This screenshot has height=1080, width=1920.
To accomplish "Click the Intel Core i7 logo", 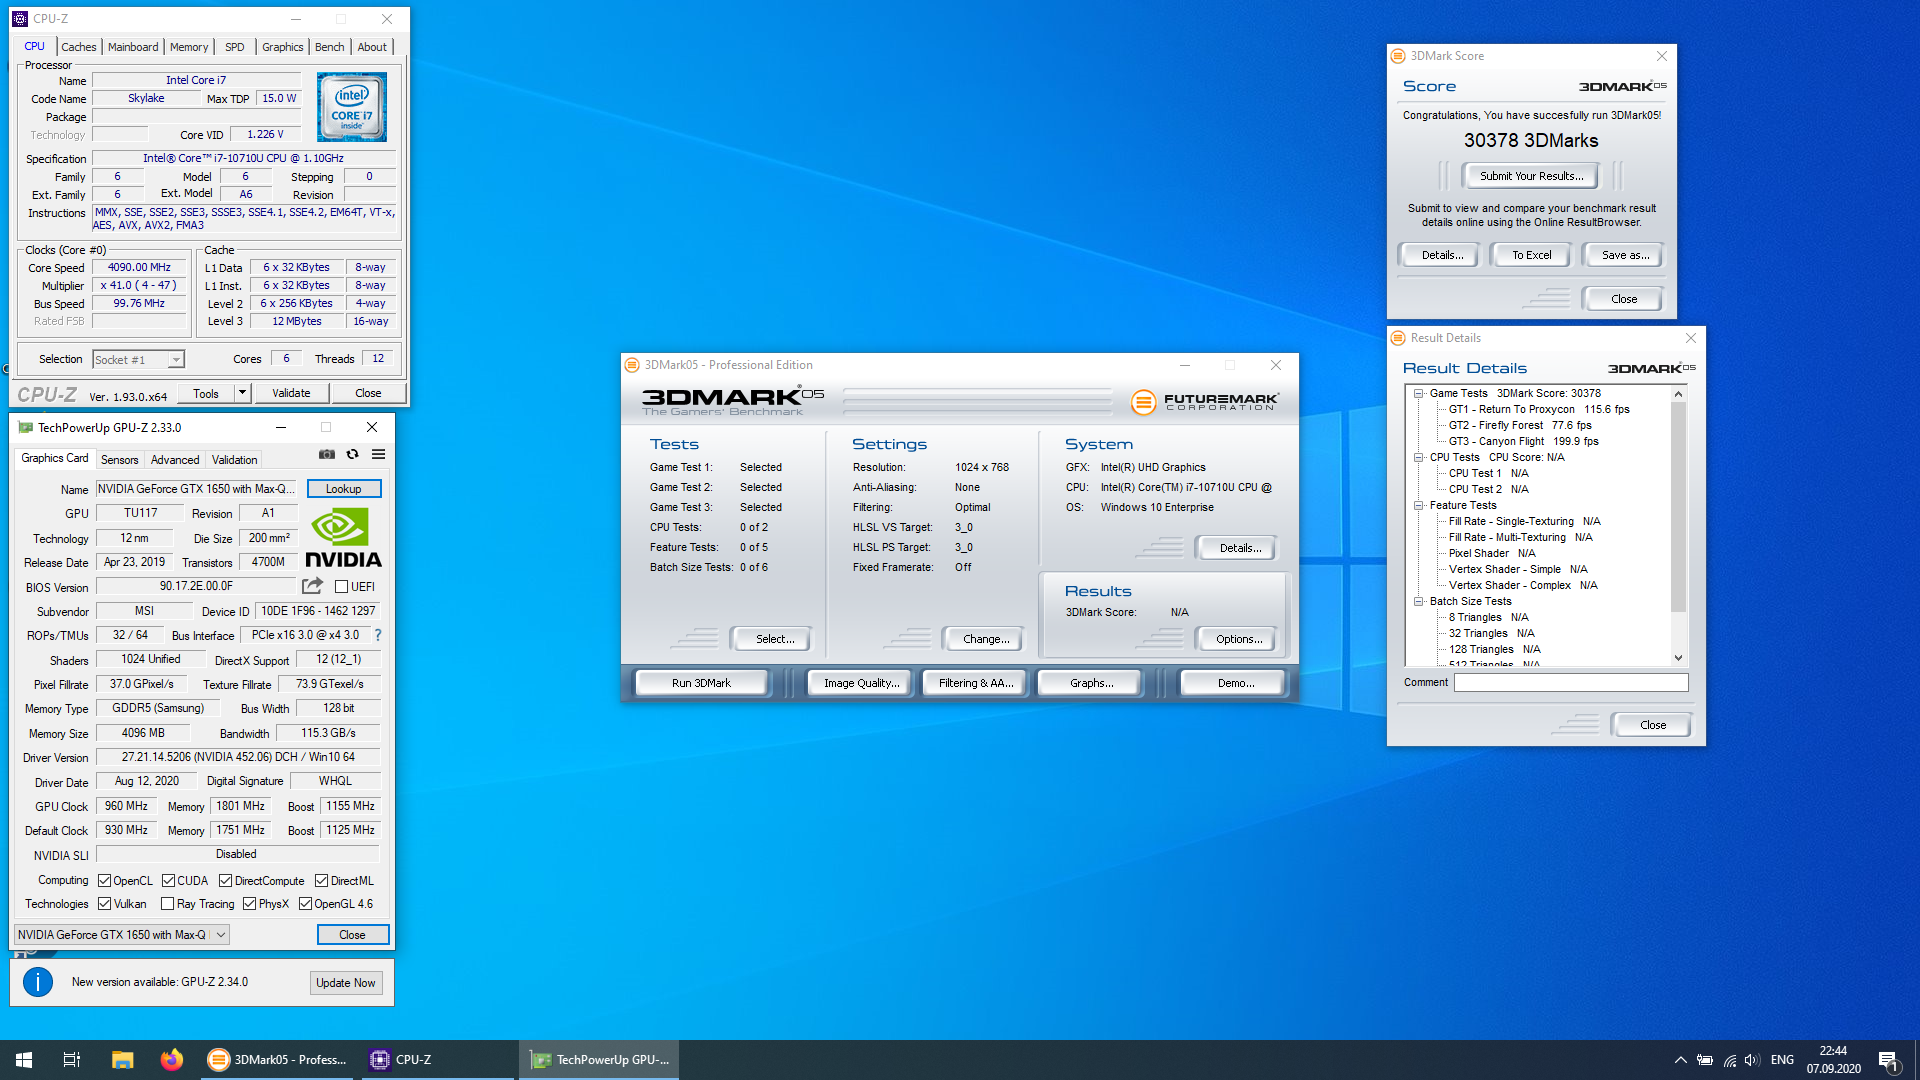I will tap(352, 107).
